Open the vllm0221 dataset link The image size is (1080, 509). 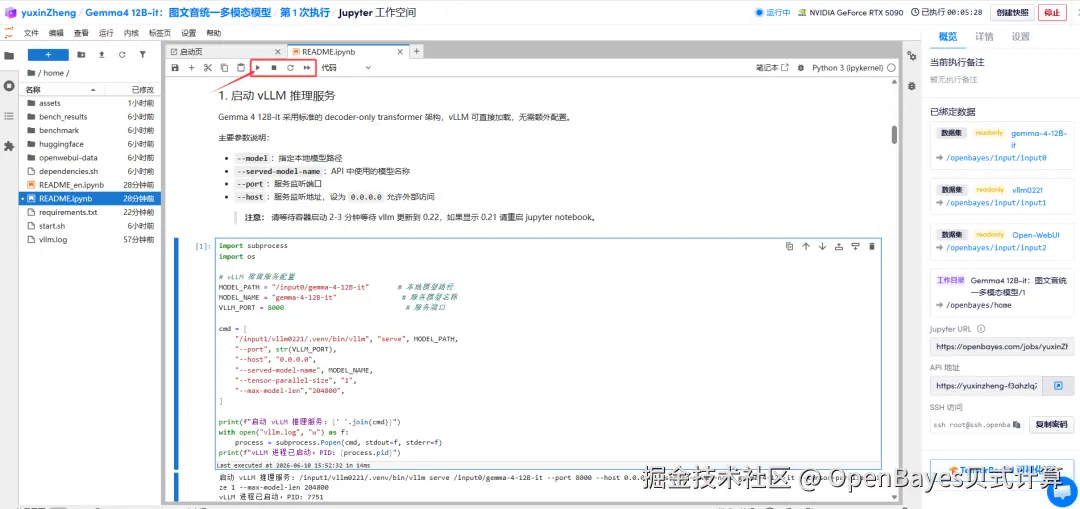click(1028, 189)
